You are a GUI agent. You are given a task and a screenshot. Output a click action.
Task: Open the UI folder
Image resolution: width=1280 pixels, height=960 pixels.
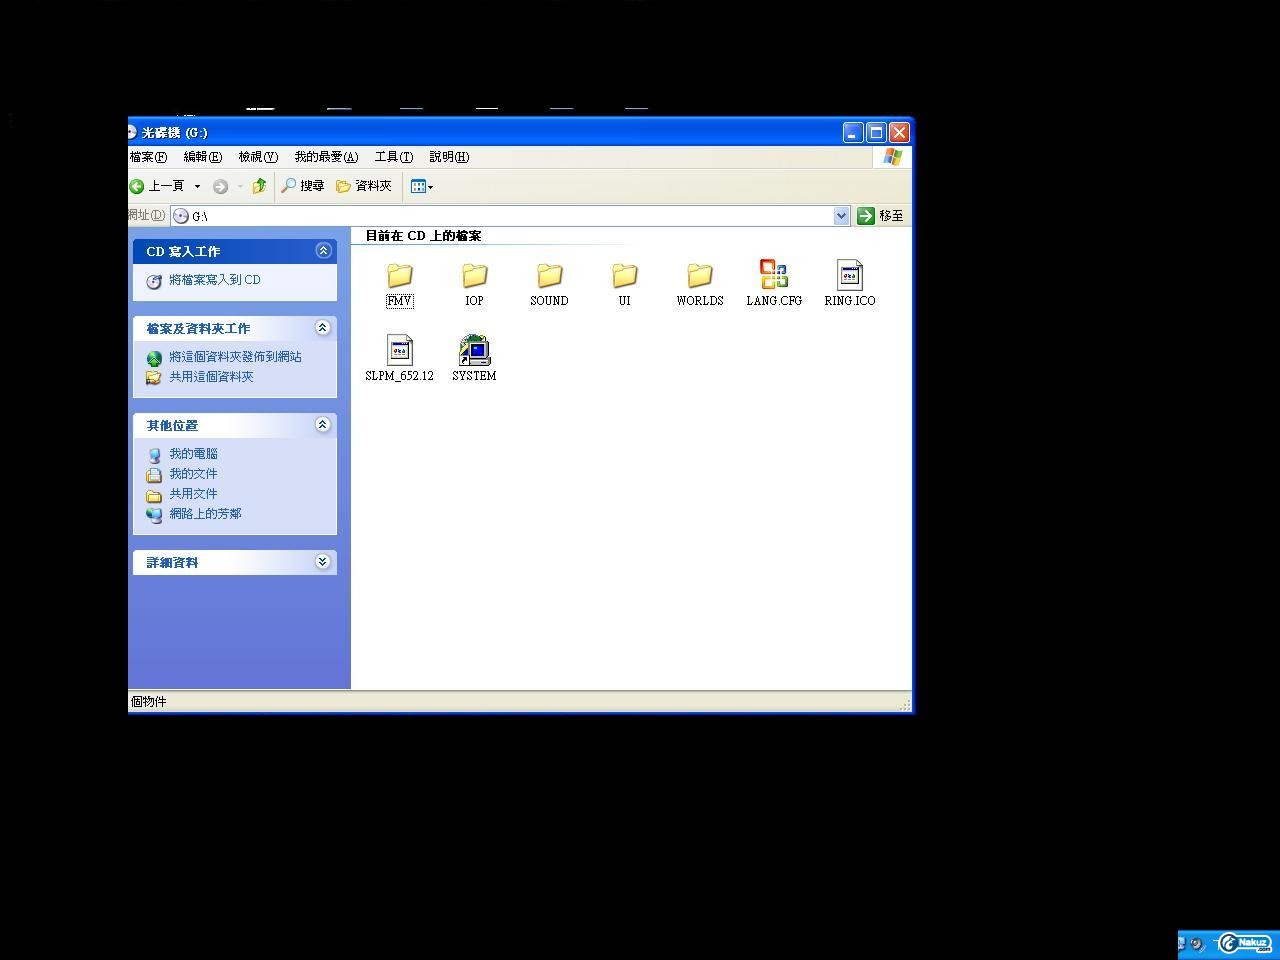[x=624, y=284]
